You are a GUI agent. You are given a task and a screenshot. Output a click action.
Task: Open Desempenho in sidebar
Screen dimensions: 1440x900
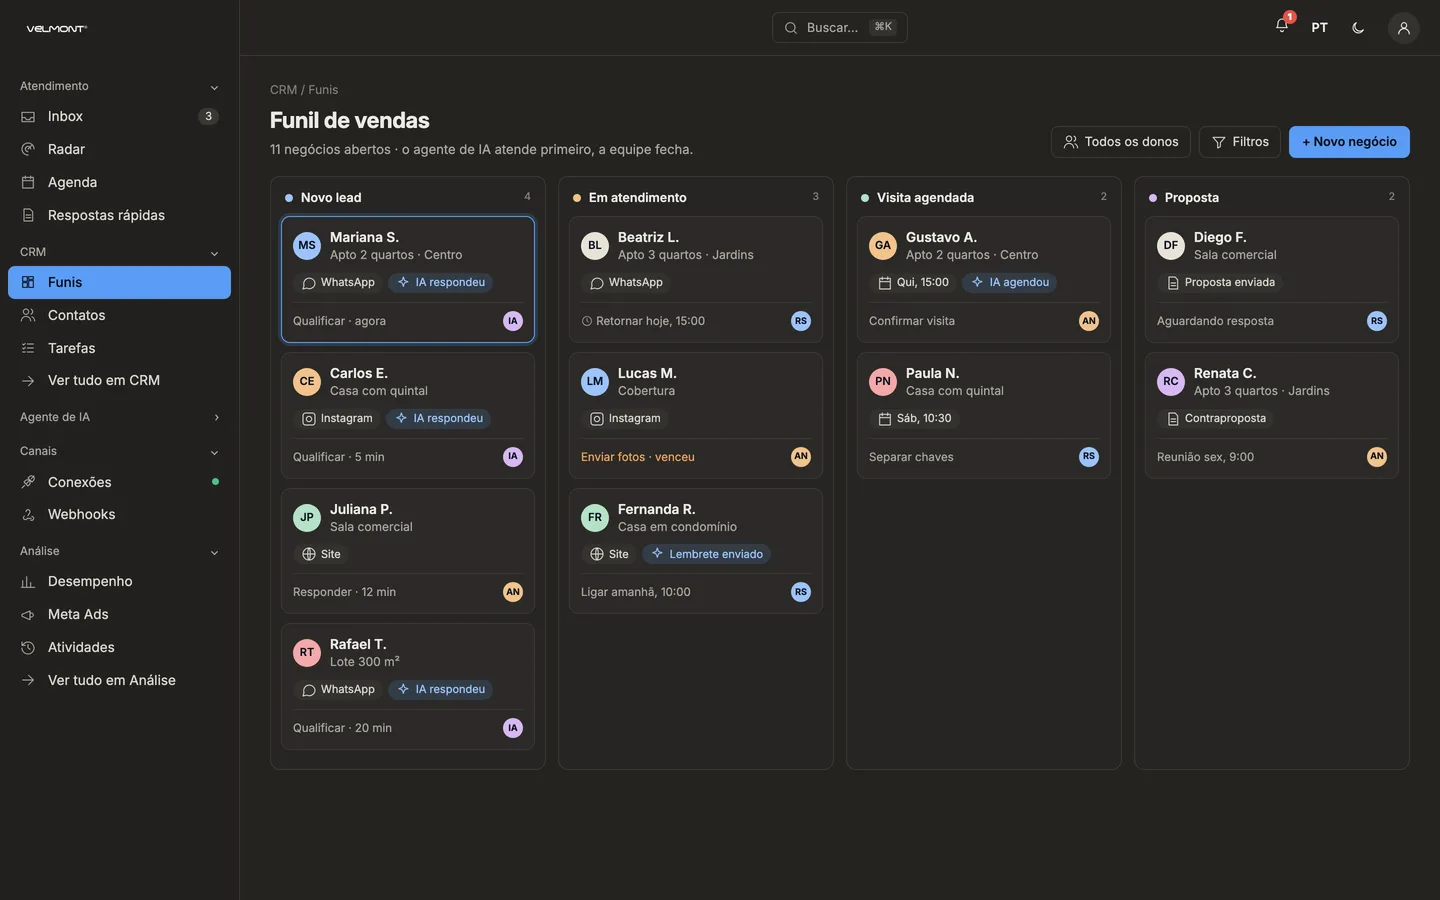point(119,581)
